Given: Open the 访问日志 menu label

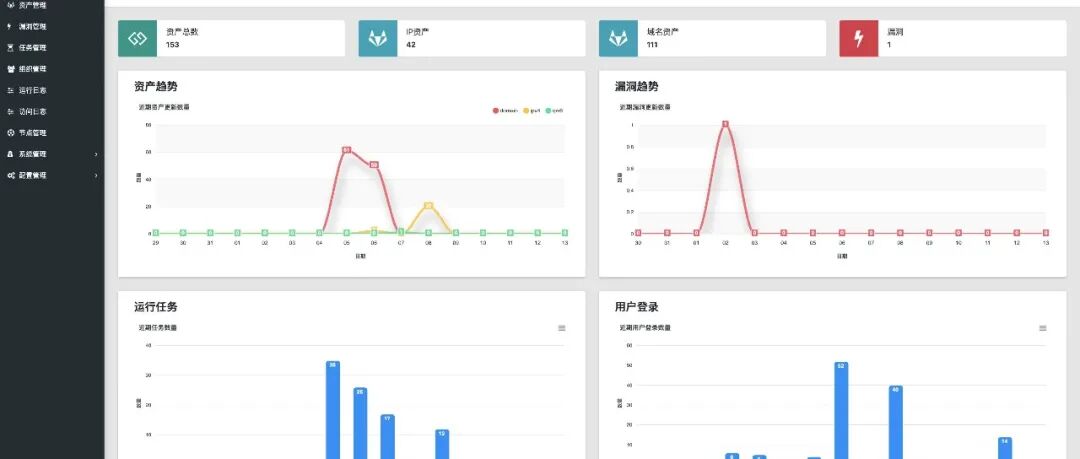Looking at the screenshot, I should pyautogui.click(x=32, y=112).
